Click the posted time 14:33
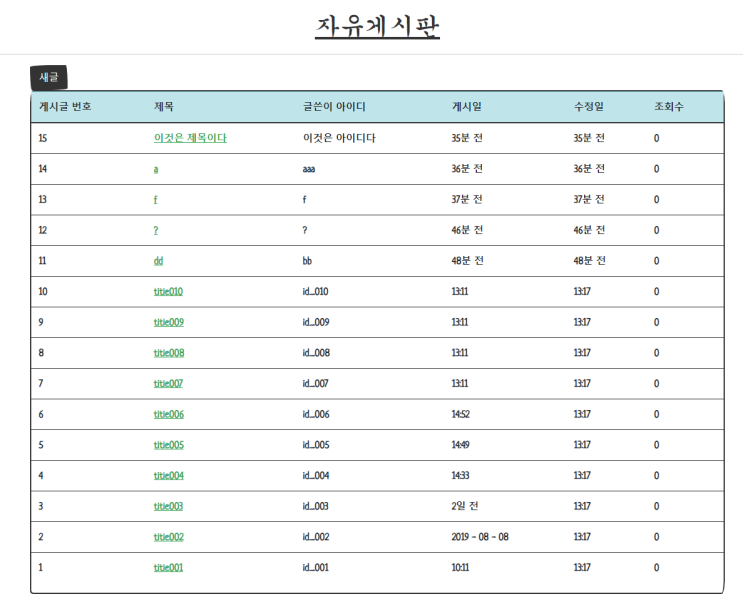This screenshot has height=599, width=743. tap(460, 475)
